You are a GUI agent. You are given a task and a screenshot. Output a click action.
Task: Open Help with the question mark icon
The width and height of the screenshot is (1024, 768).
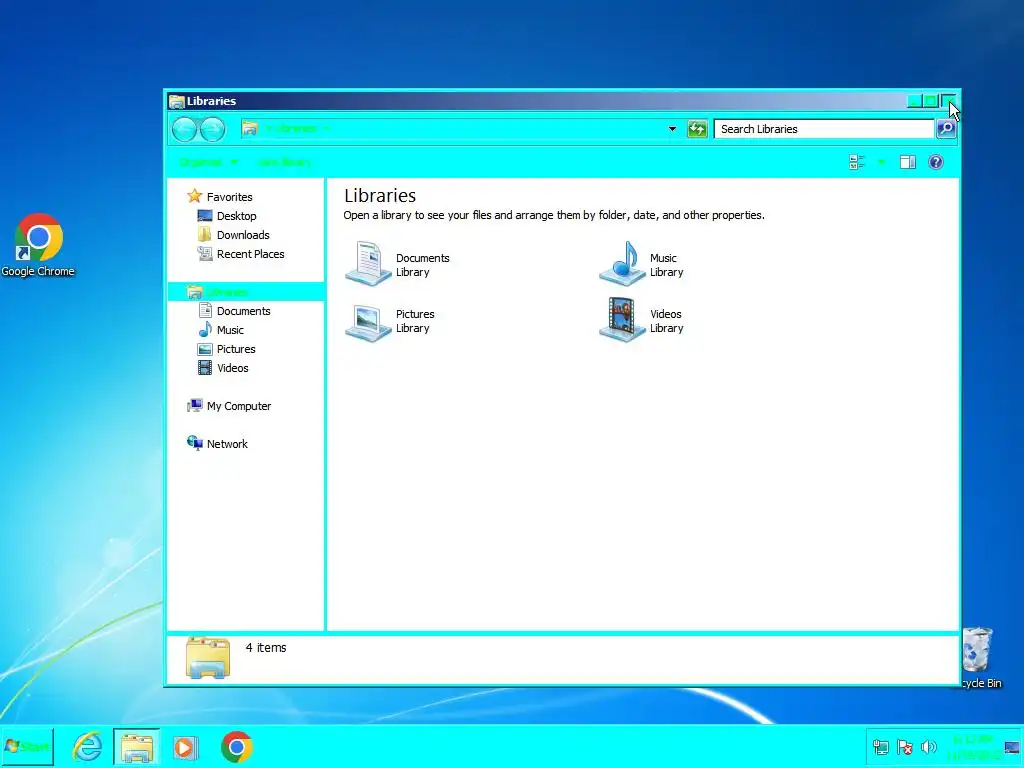[935, 162]
